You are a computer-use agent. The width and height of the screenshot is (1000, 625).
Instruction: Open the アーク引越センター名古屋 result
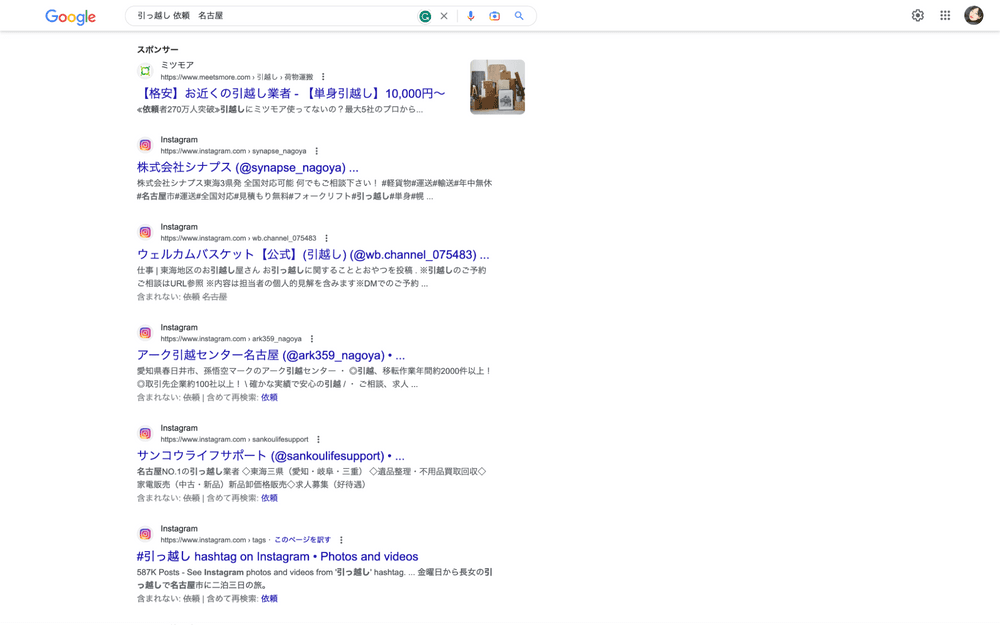[270, 355]
